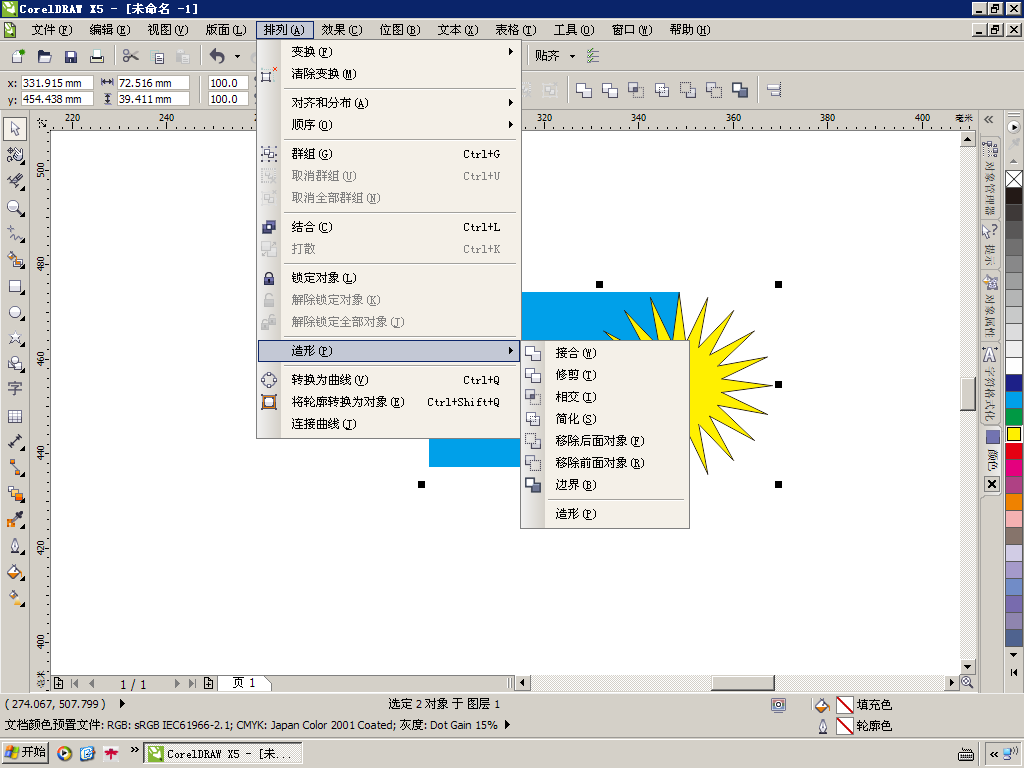Select the Eyedropper tool
The height and width of the screenshot is (768, 1024).
coord(15,520)
